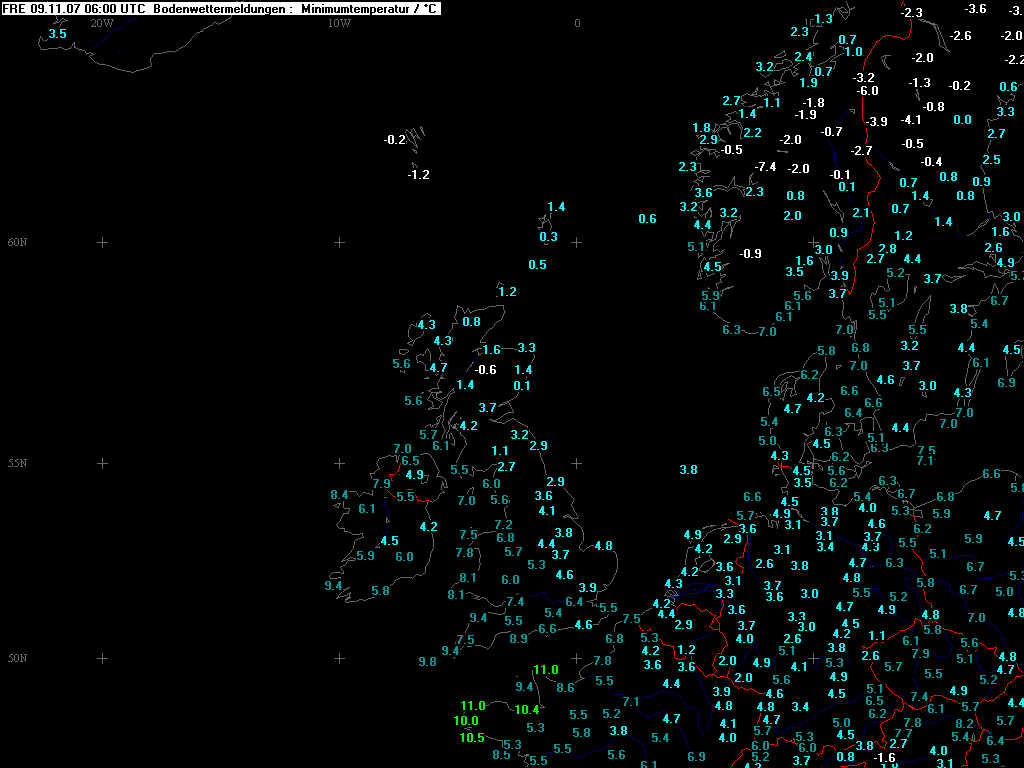Click the 9.8 reading southwest of Ireland

[427, 662]
